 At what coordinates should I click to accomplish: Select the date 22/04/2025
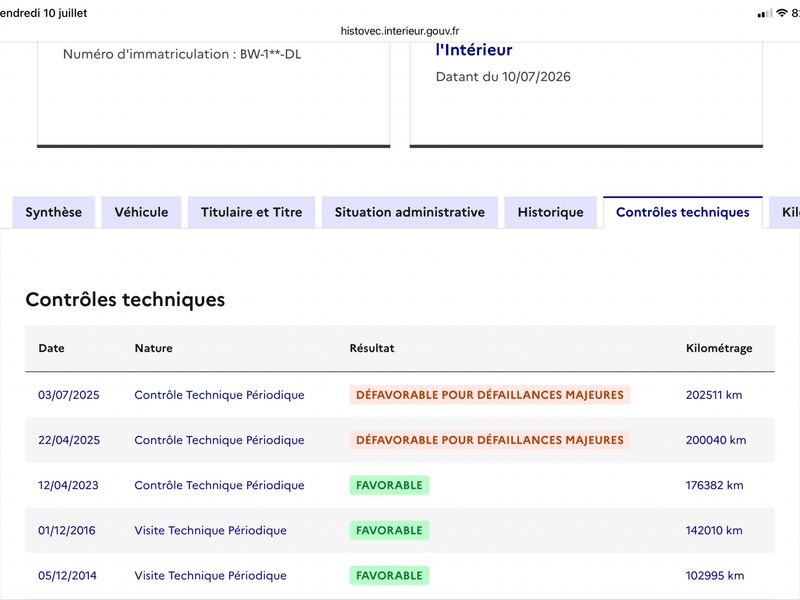pyautogui.click(x=69, y=440)
